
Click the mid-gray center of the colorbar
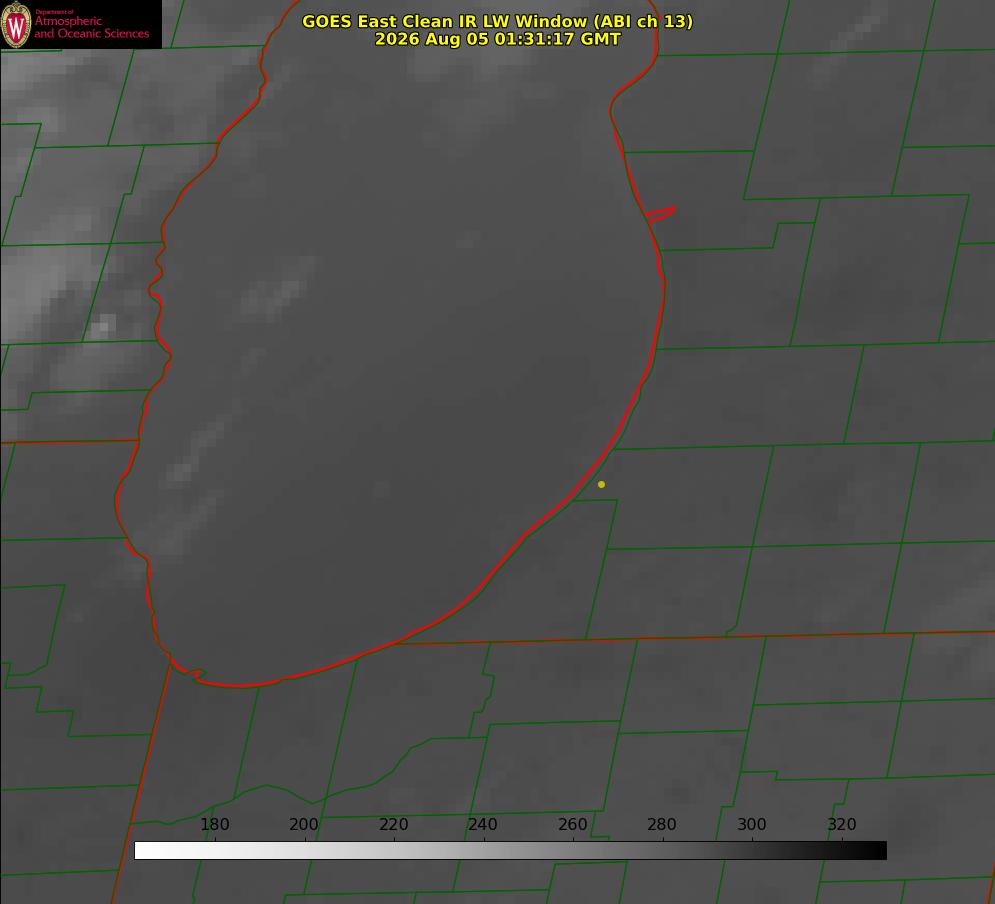click(510, 851)
